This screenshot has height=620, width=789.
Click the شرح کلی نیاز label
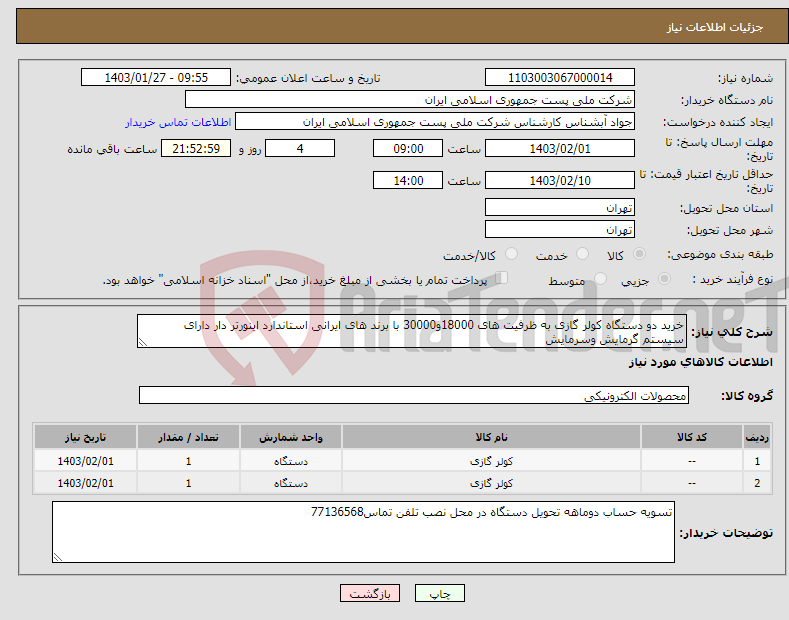click(x=732, y=332)
